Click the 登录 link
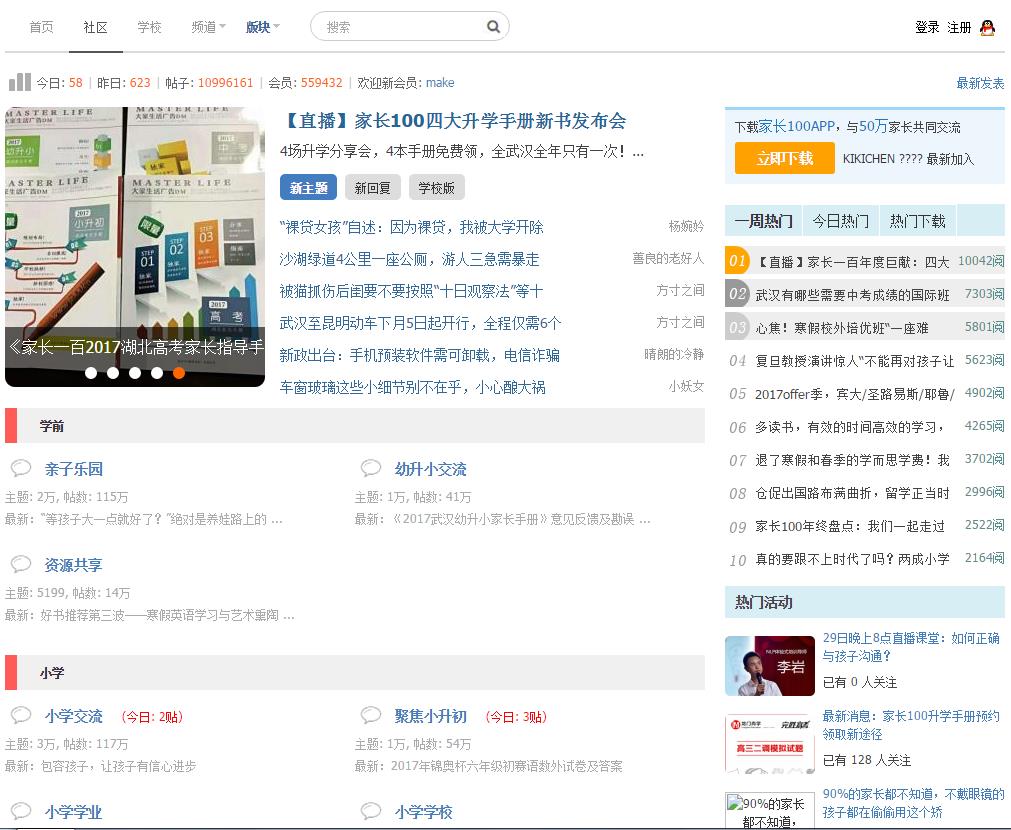The image size is (1011, 830). 927,27
